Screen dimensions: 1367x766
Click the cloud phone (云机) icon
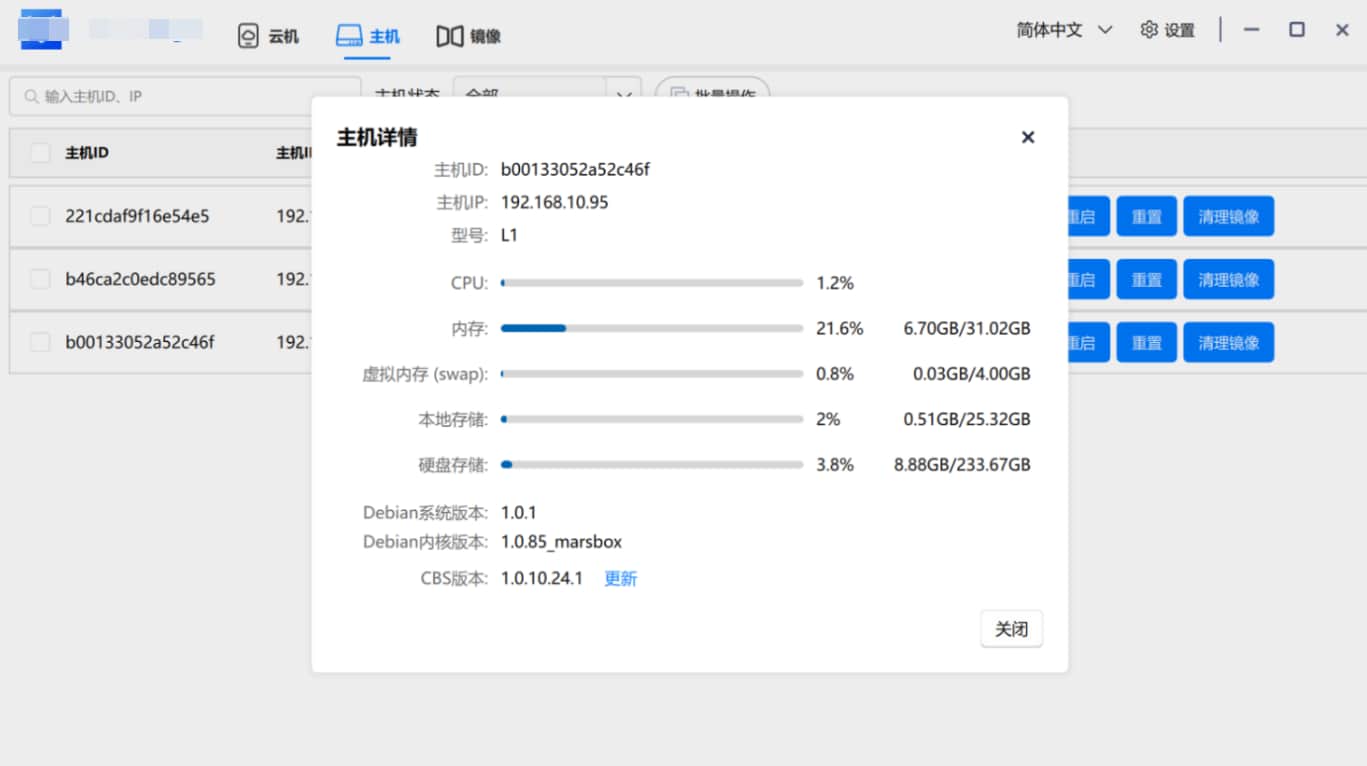pos(248,36)
